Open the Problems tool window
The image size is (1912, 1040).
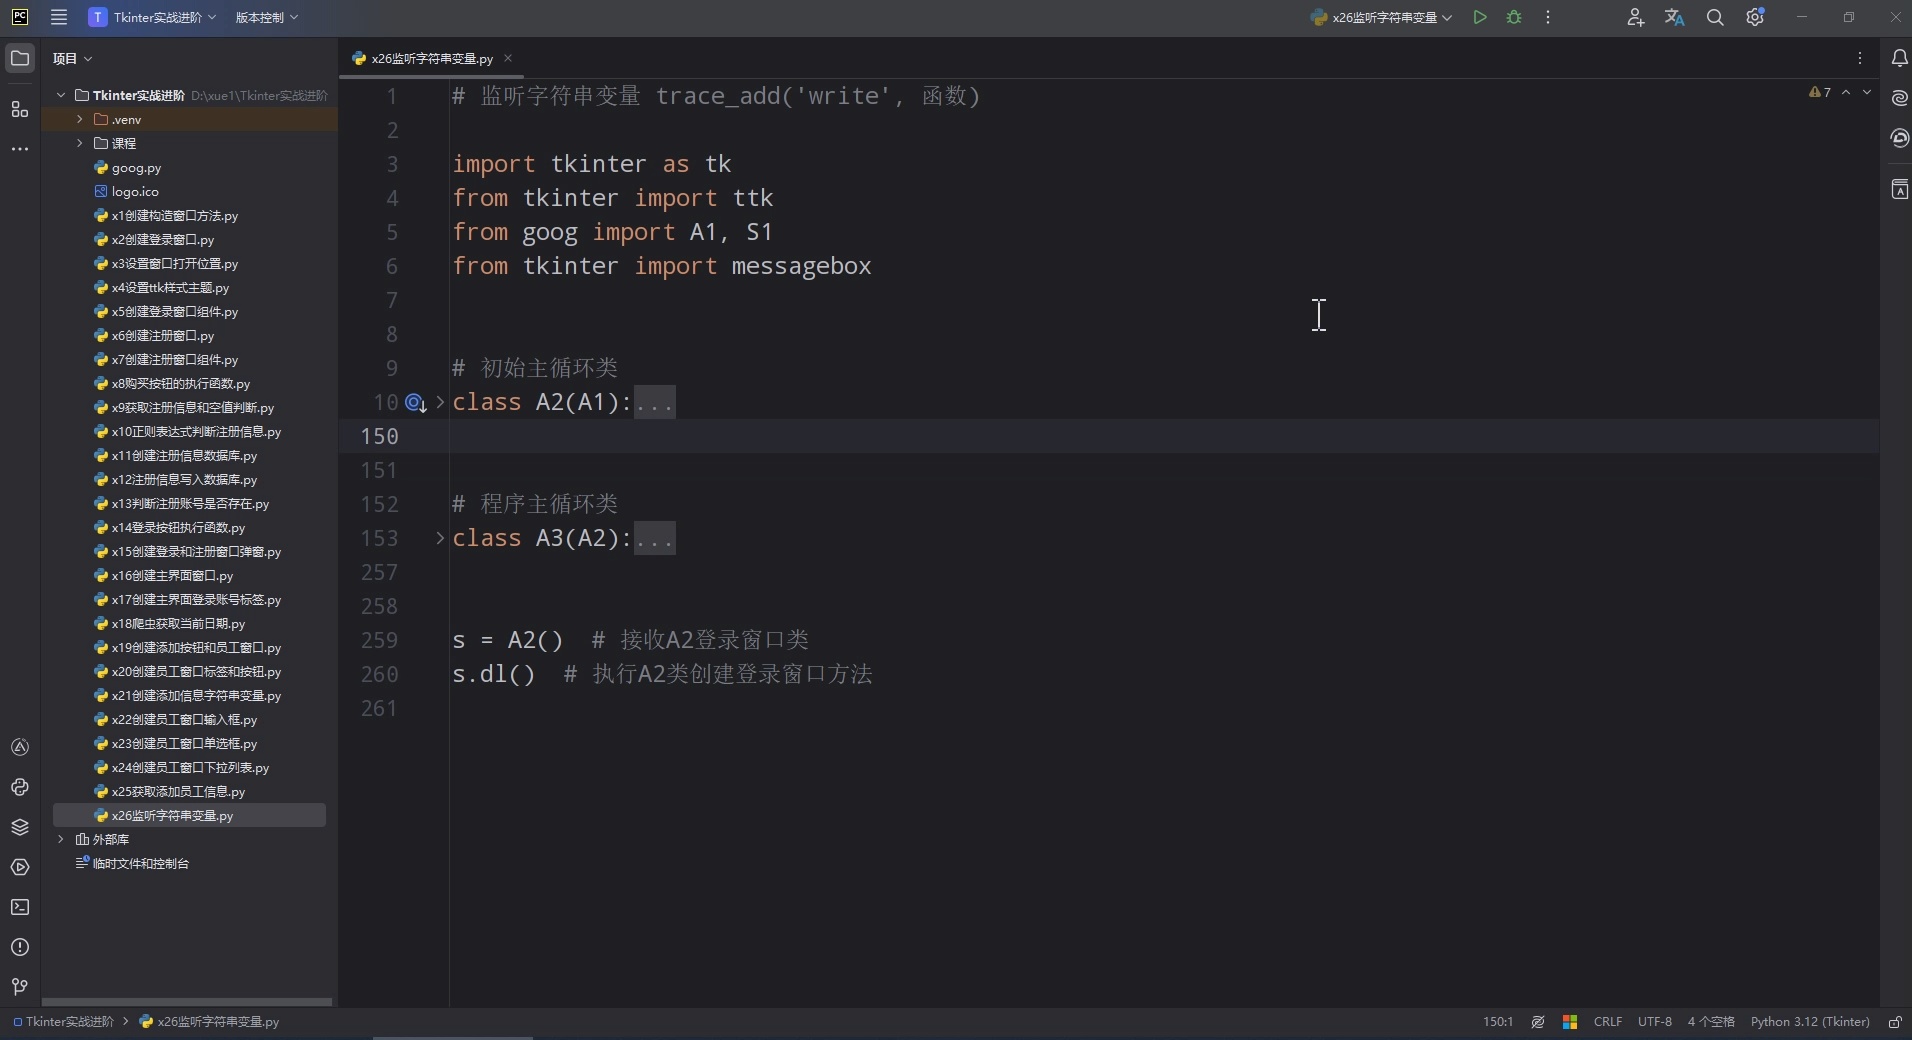19,948
